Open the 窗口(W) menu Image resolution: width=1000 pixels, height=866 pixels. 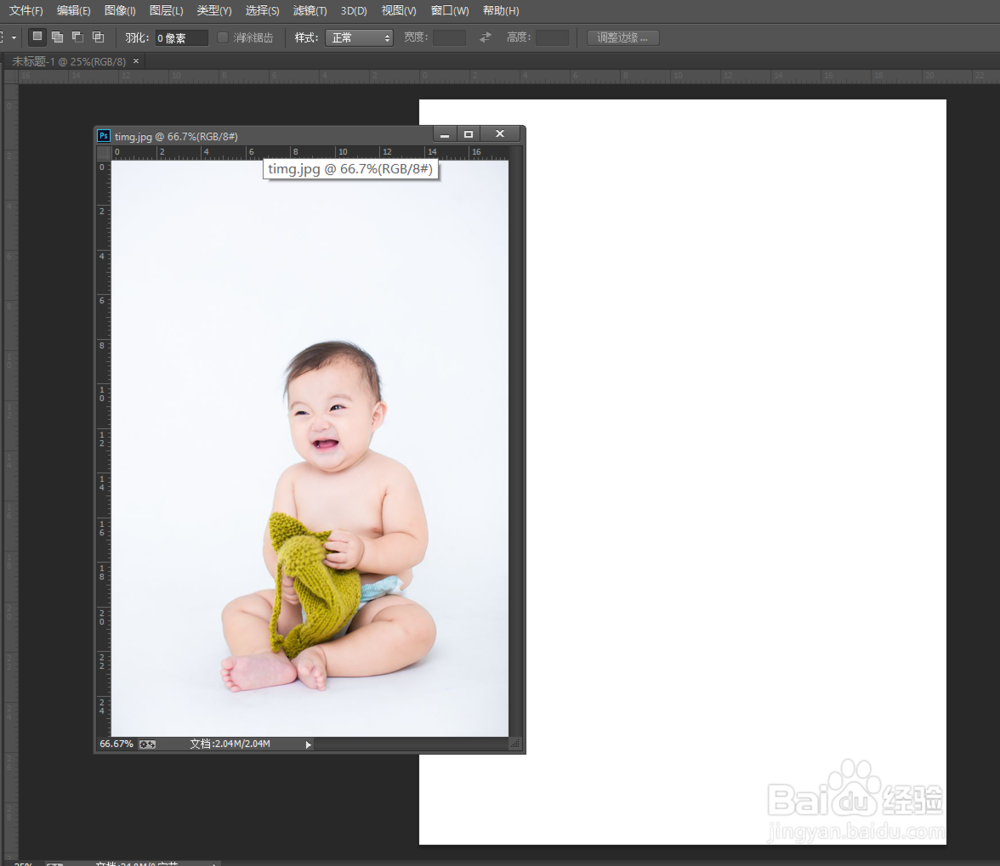click(450, 11)
